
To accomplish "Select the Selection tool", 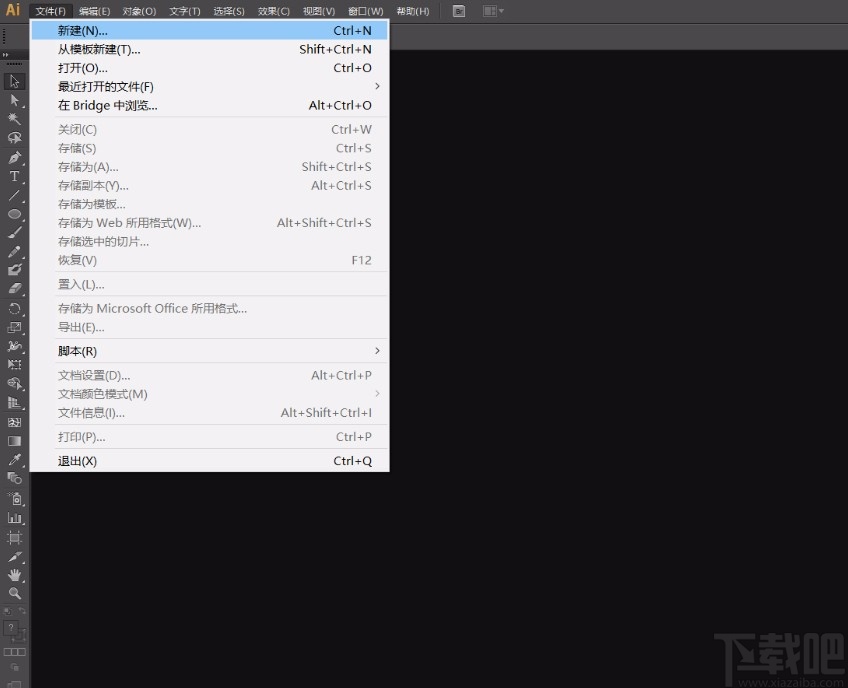I will 14,80.
